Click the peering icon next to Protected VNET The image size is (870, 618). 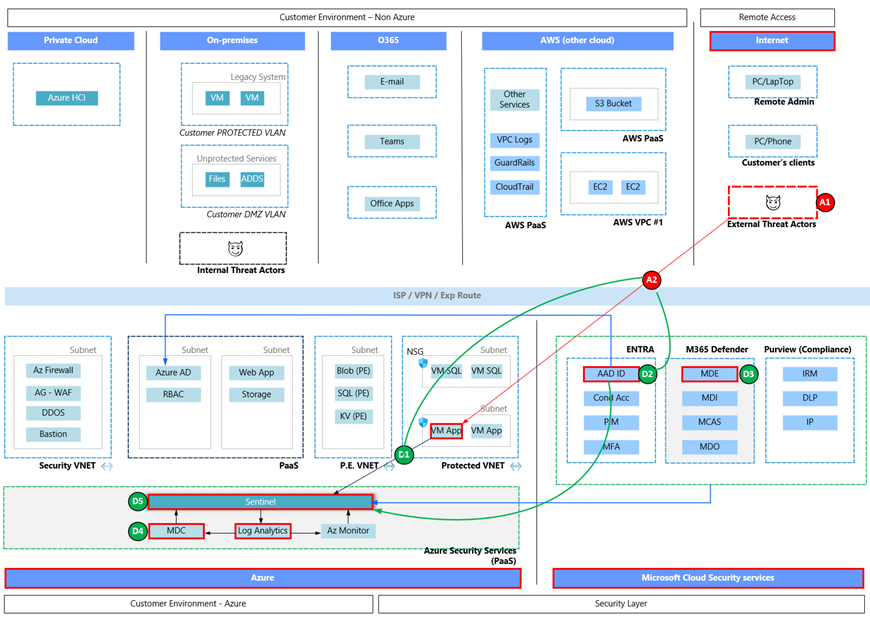(515, 466)
